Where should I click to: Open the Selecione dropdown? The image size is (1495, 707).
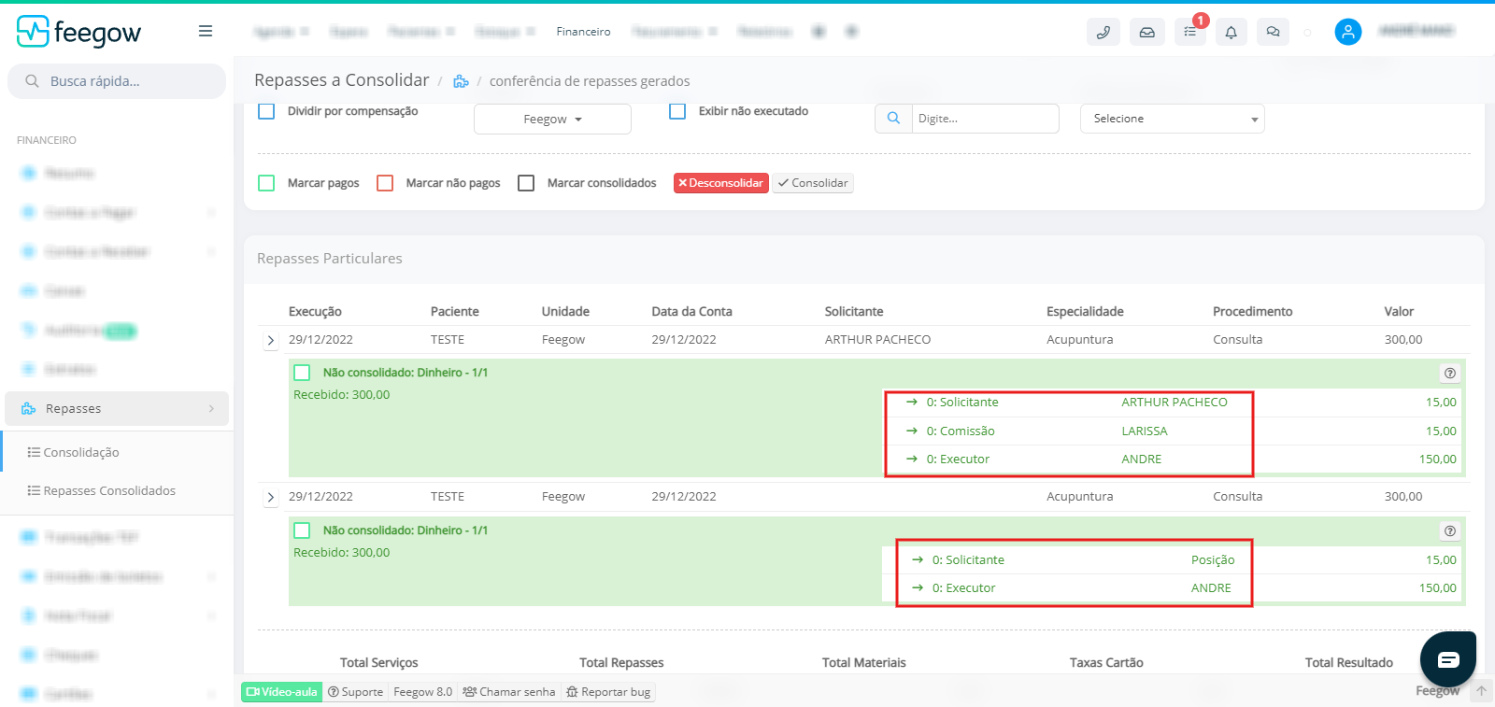pos(1172,118)
